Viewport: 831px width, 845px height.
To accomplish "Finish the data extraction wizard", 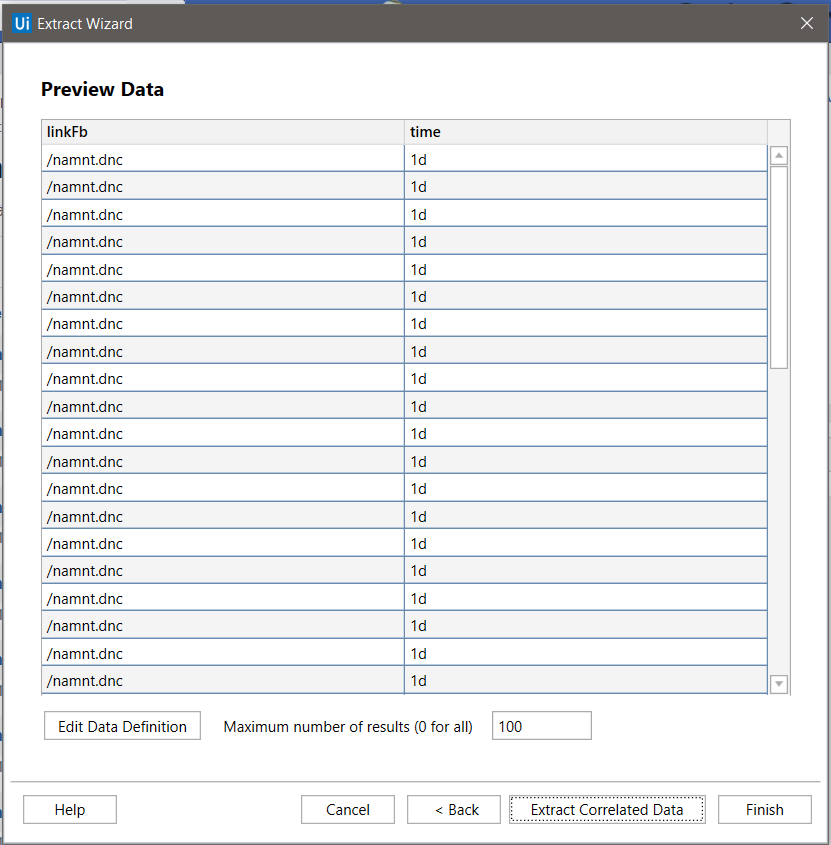I will point(765,809).
